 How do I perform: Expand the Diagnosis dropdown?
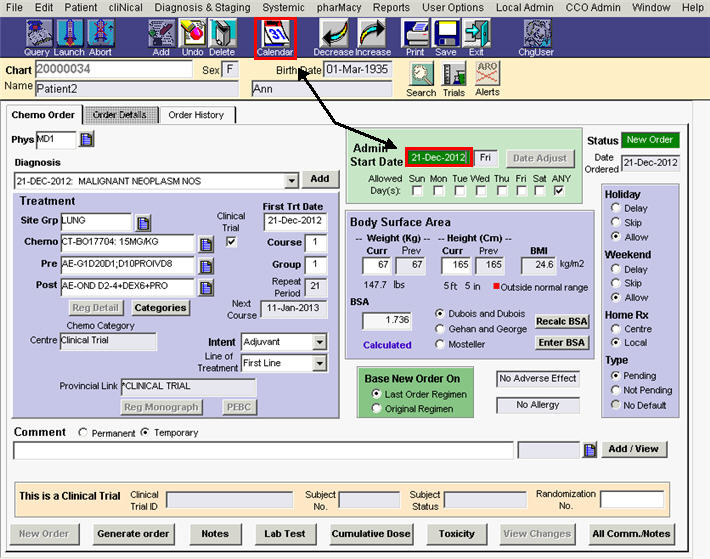tap(292, 181)
